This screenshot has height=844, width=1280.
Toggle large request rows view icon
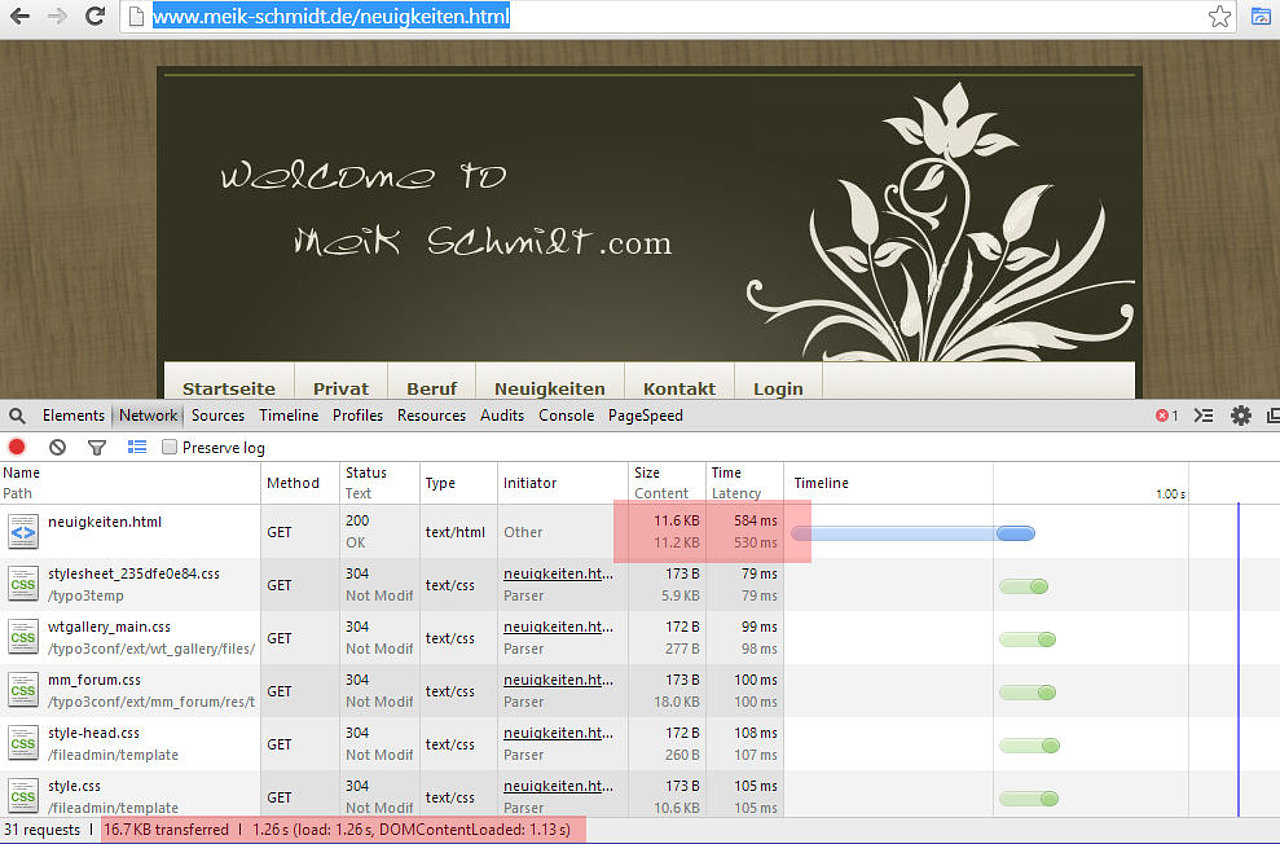click(137, 447)
